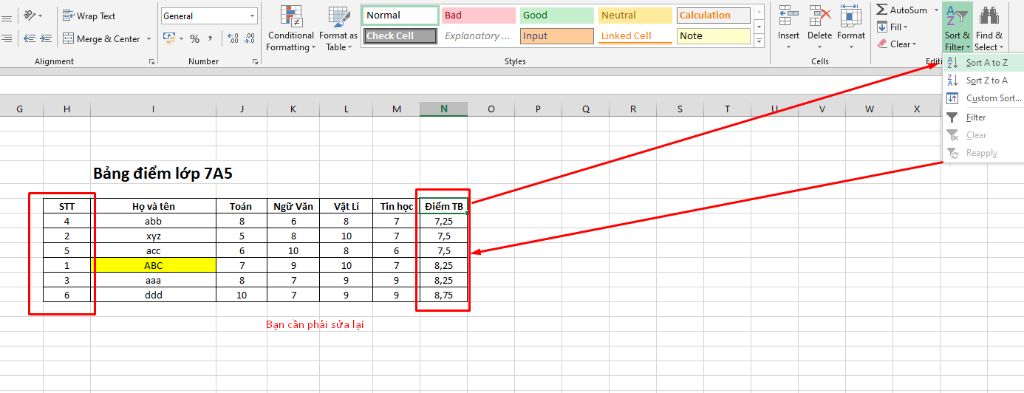The height and width of the screenshot is (393, 1024).
Task: Click Merge & Center button
Action: point(101,39)
